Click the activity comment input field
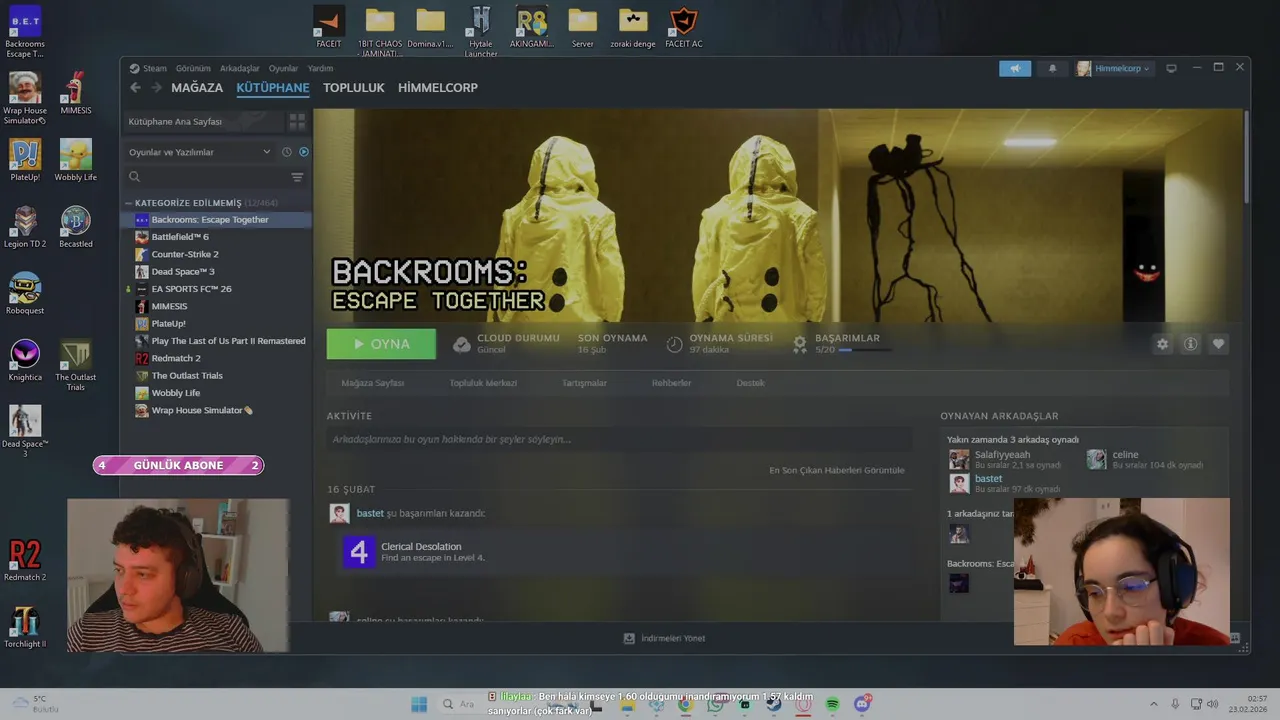This screenshot has height=720, width=1280. pyautogui.click(x=619, y=439)
